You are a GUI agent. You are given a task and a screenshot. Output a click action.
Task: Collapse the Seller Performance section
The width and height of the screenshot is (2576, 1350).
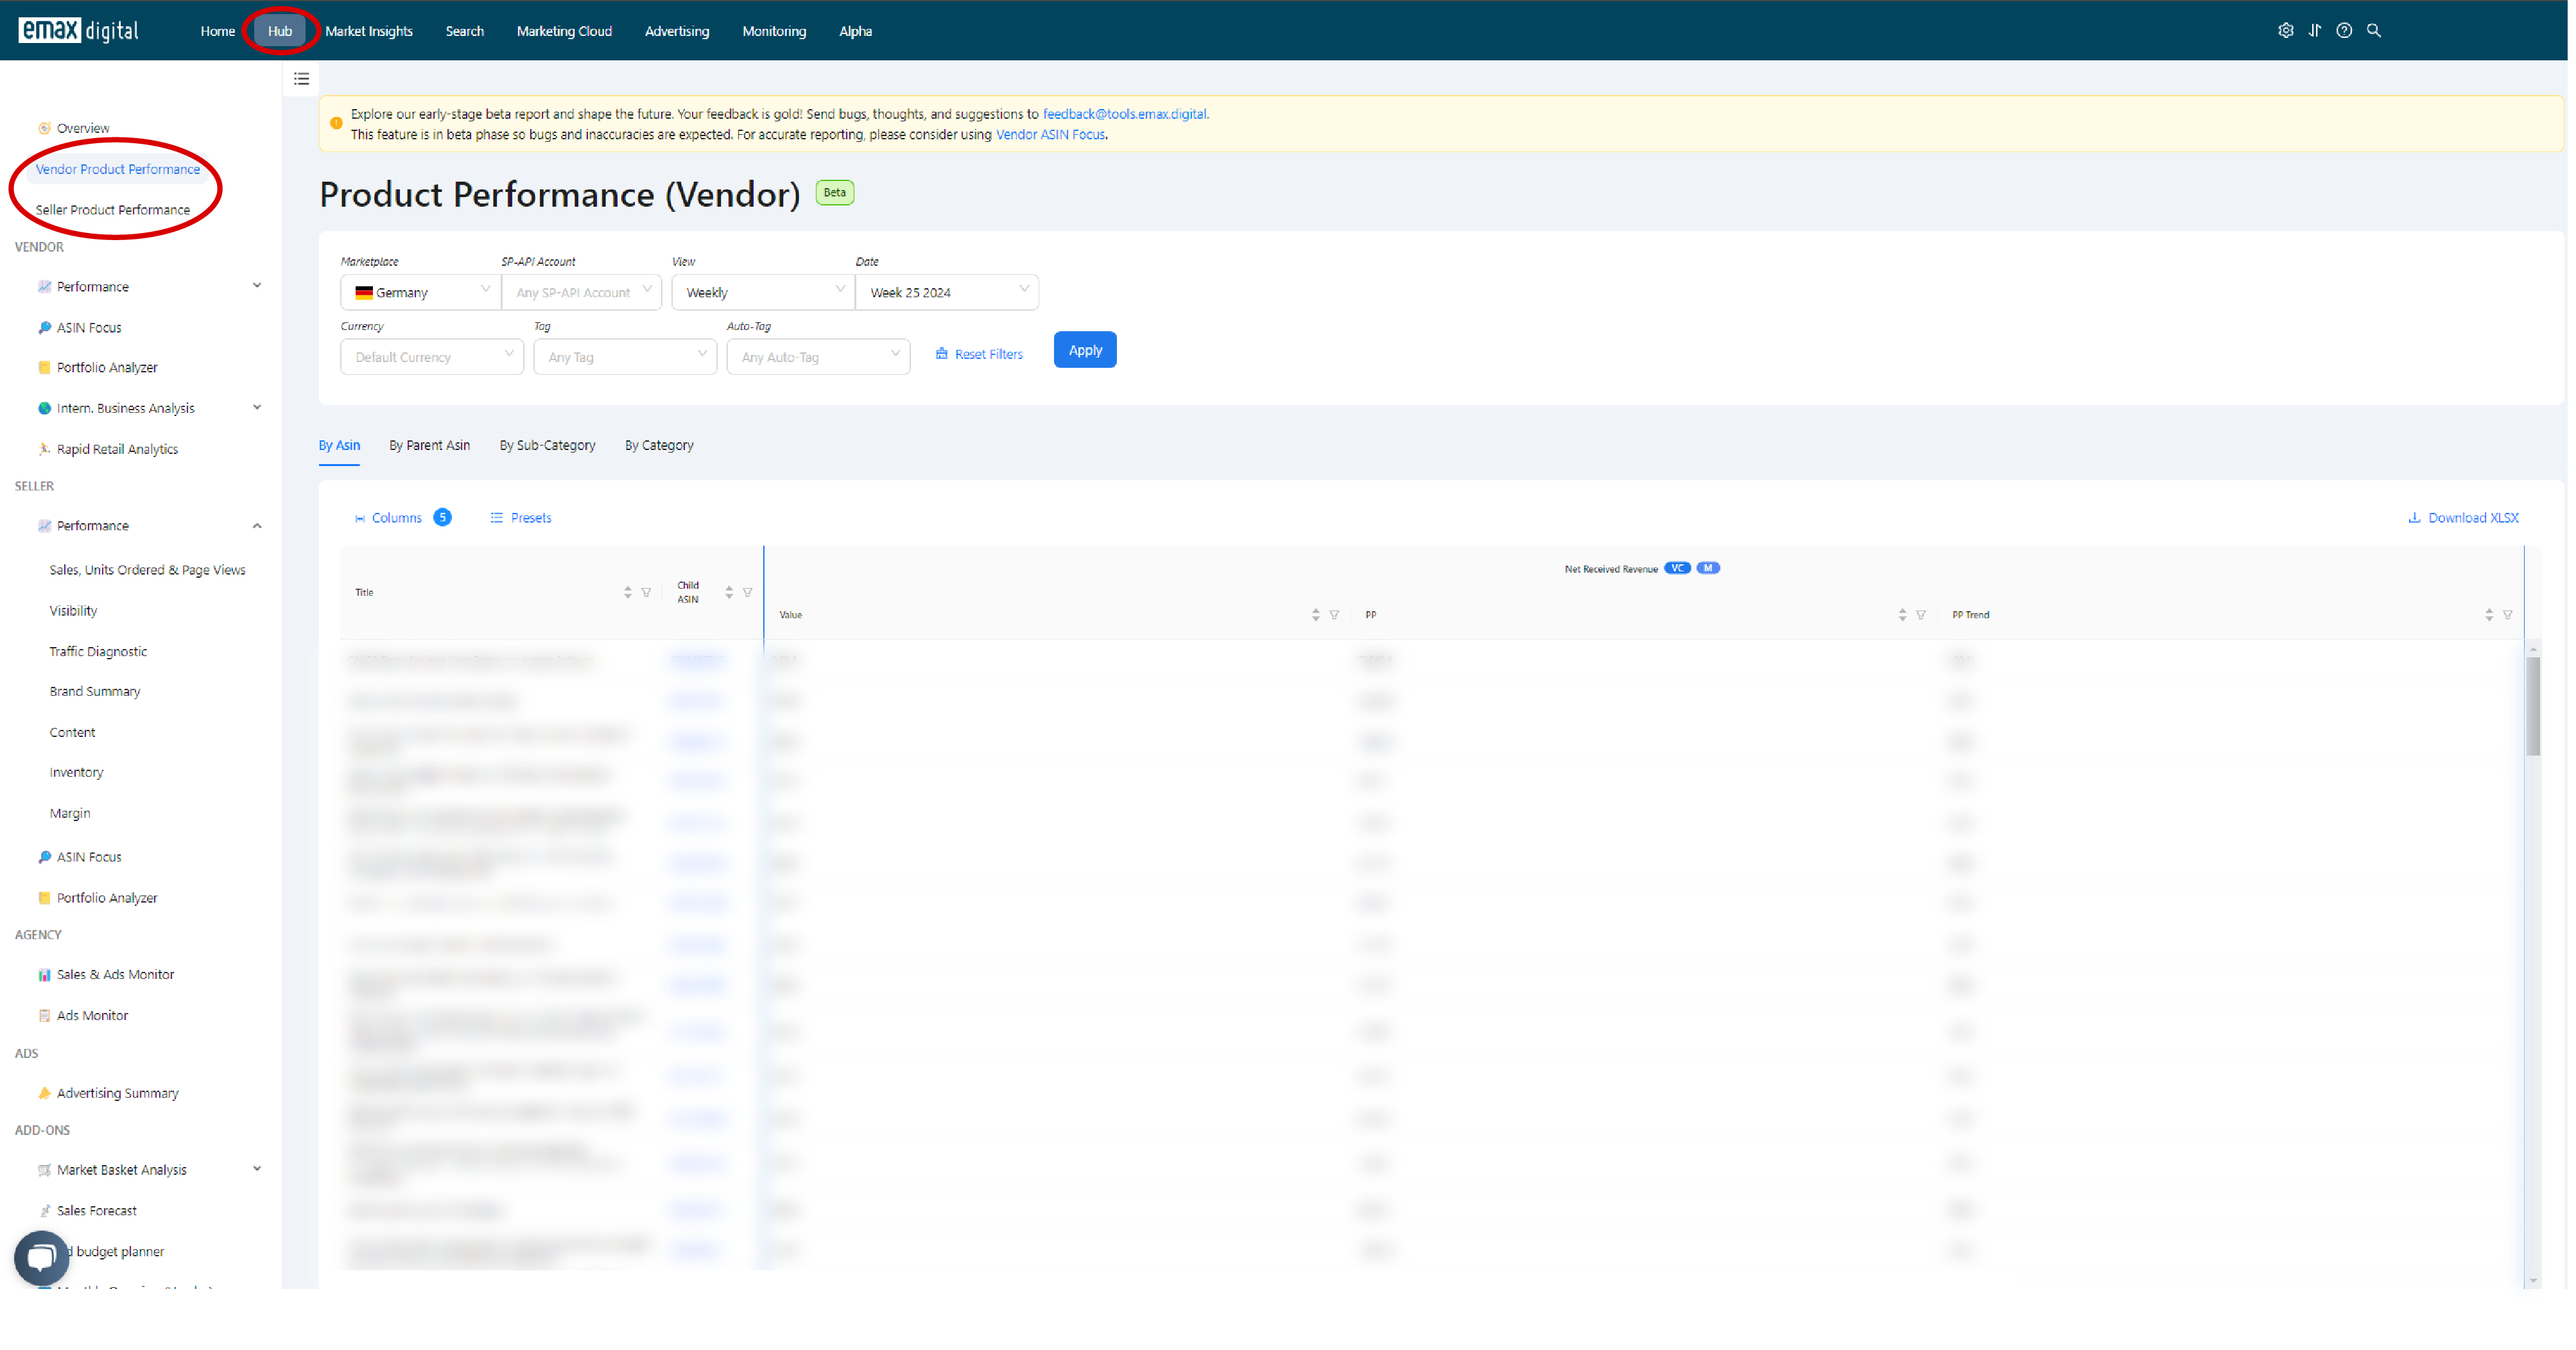point(257,526)
